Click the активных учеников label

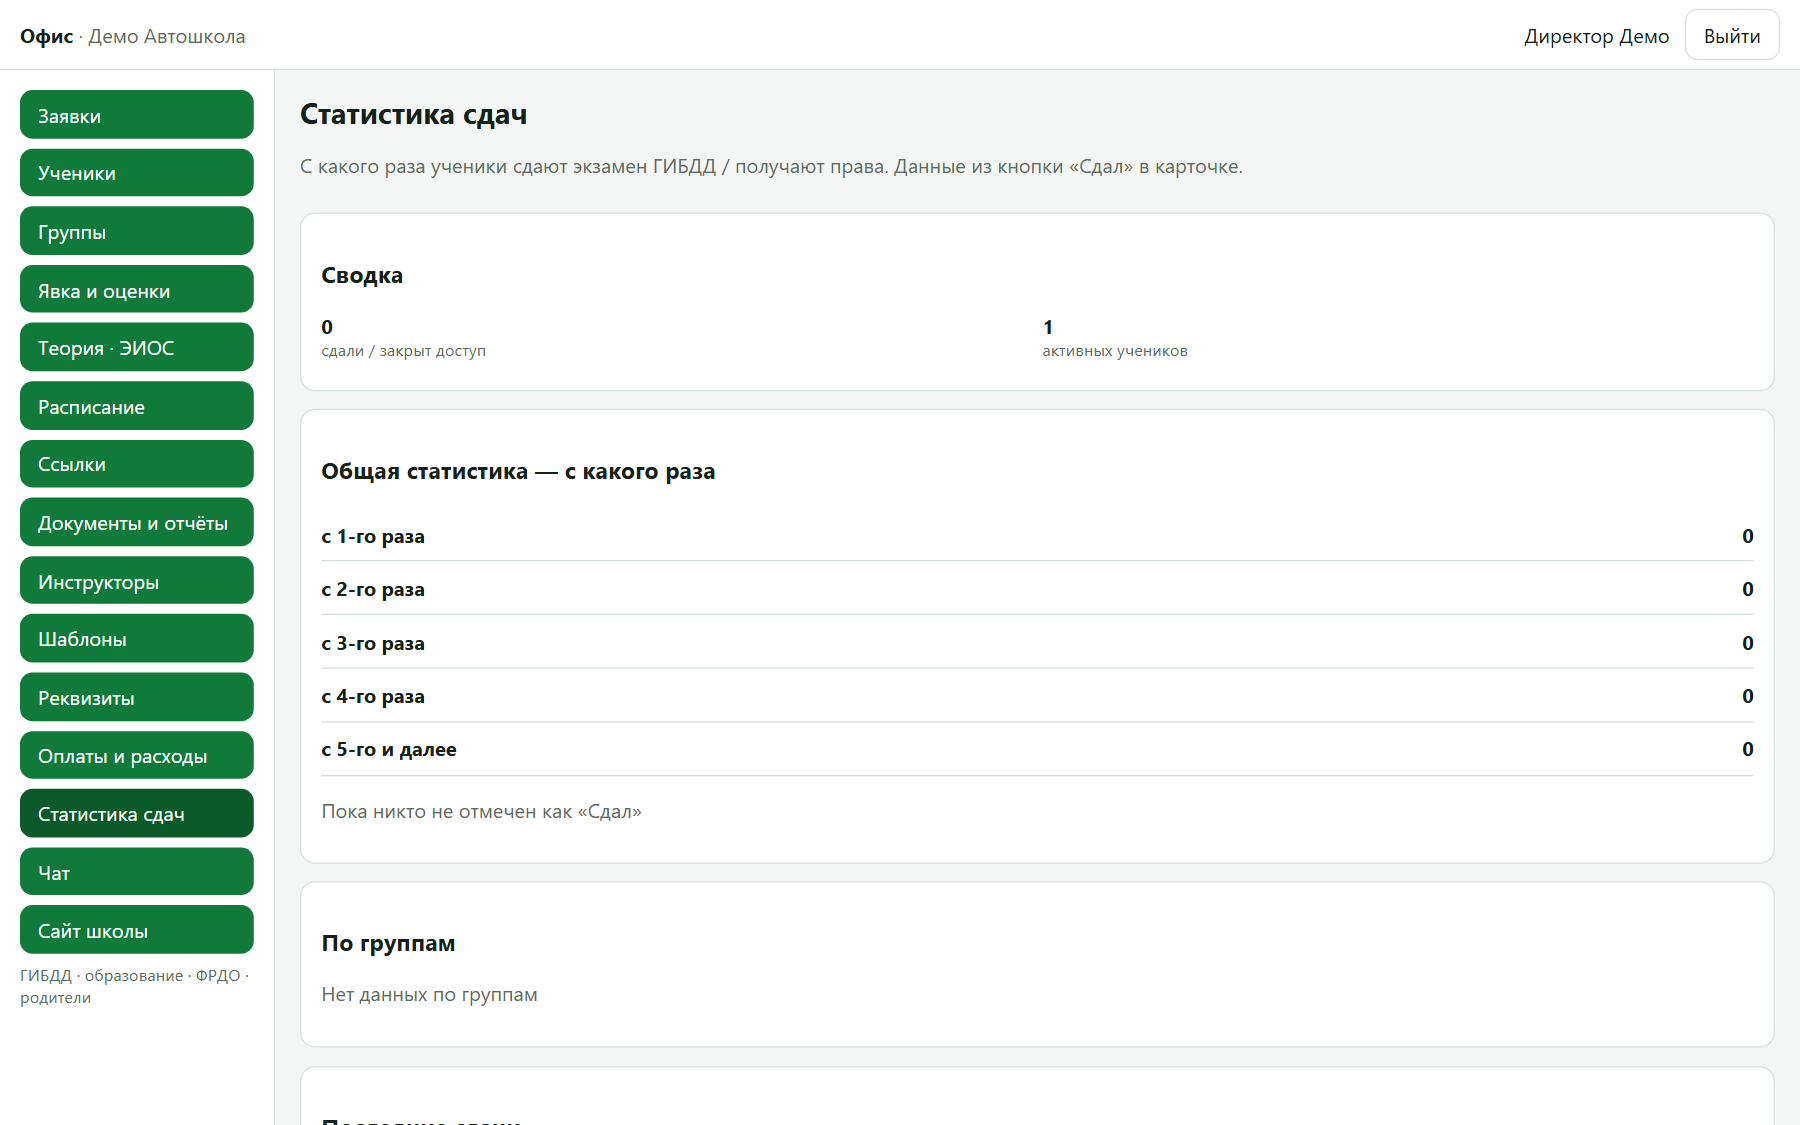click(1115, 351)
